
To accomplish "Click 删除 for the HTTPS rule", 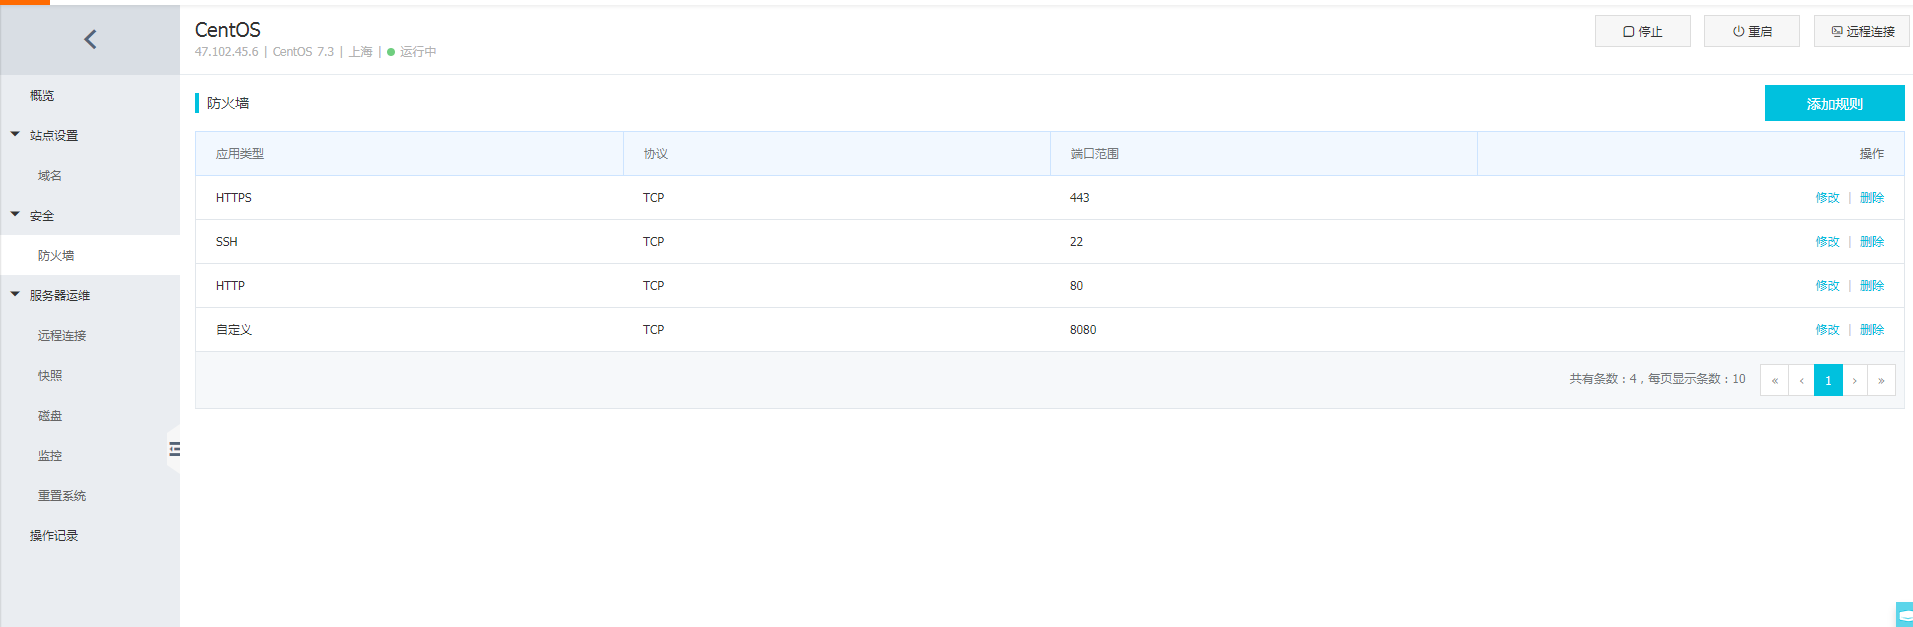I will (x=1872, y=198).
